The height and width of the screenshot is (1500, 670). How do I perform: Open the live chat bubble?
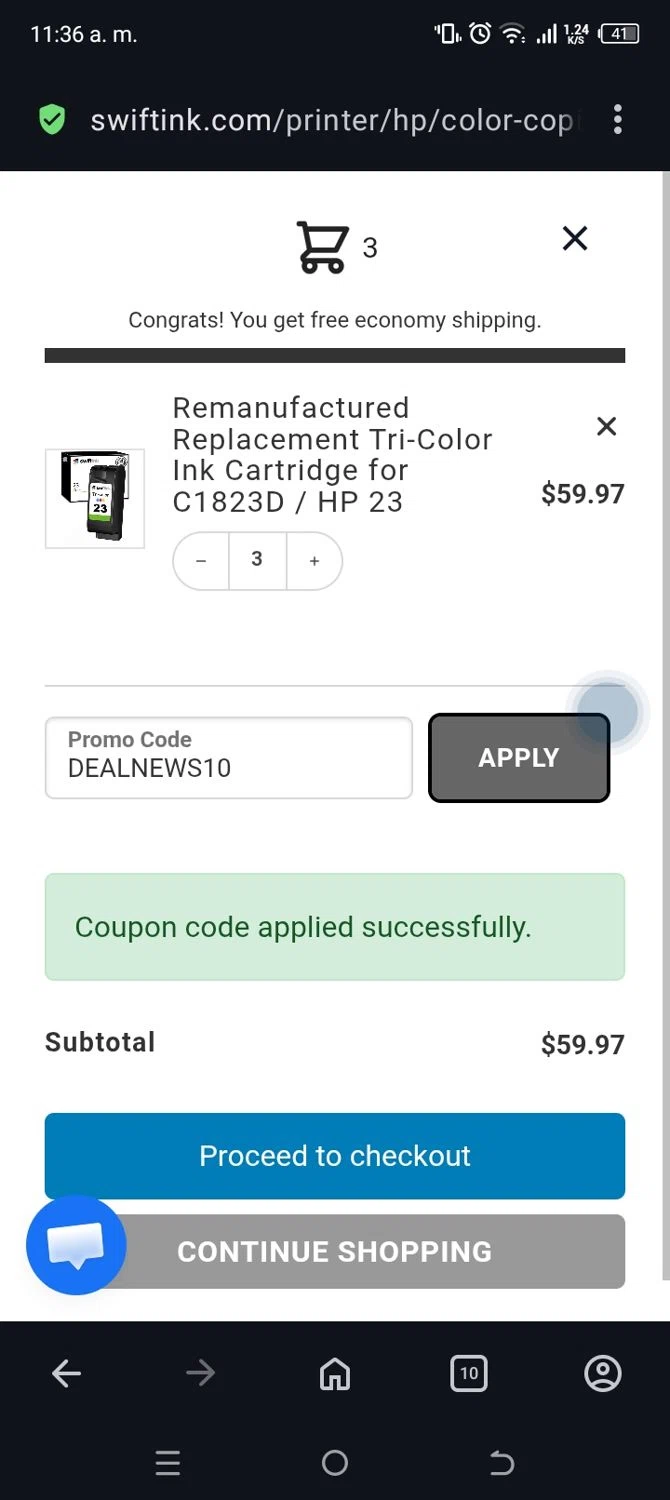pos(76,1245)
